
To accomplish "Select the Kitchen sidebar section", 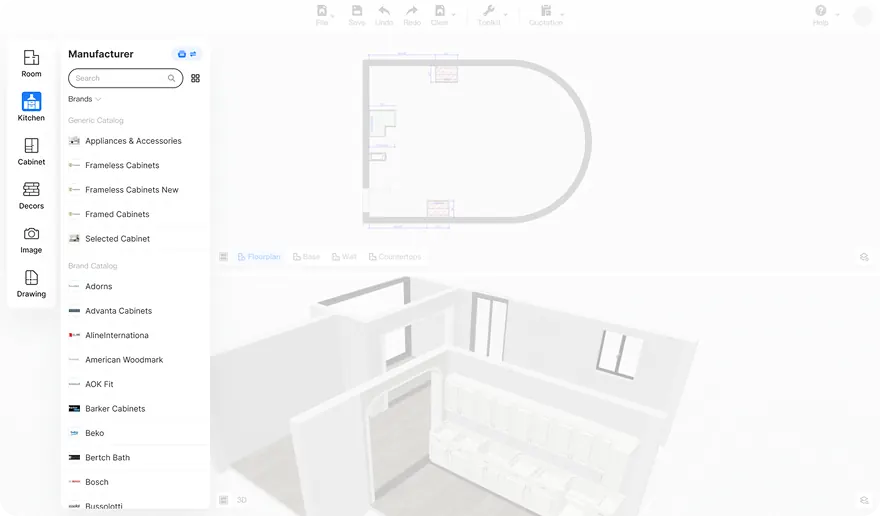I will click(x=31, y=107).
